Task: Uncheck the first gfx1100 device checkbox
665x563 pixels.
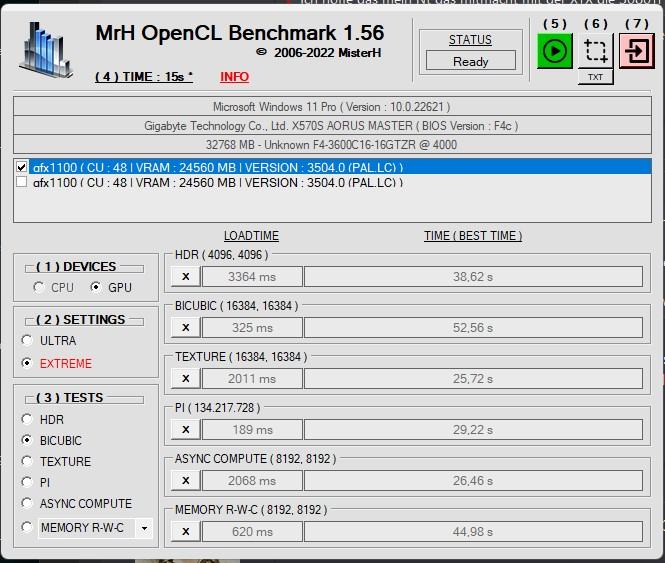Action: 22,167
